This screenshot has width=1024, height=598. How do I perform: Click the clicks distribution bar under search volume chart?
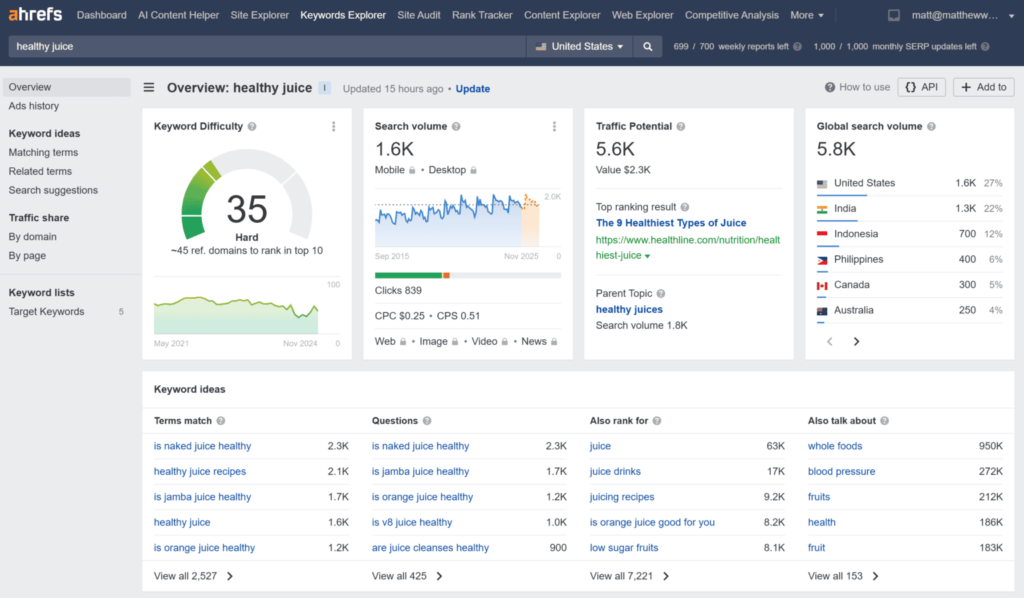[x=468, y=275]
